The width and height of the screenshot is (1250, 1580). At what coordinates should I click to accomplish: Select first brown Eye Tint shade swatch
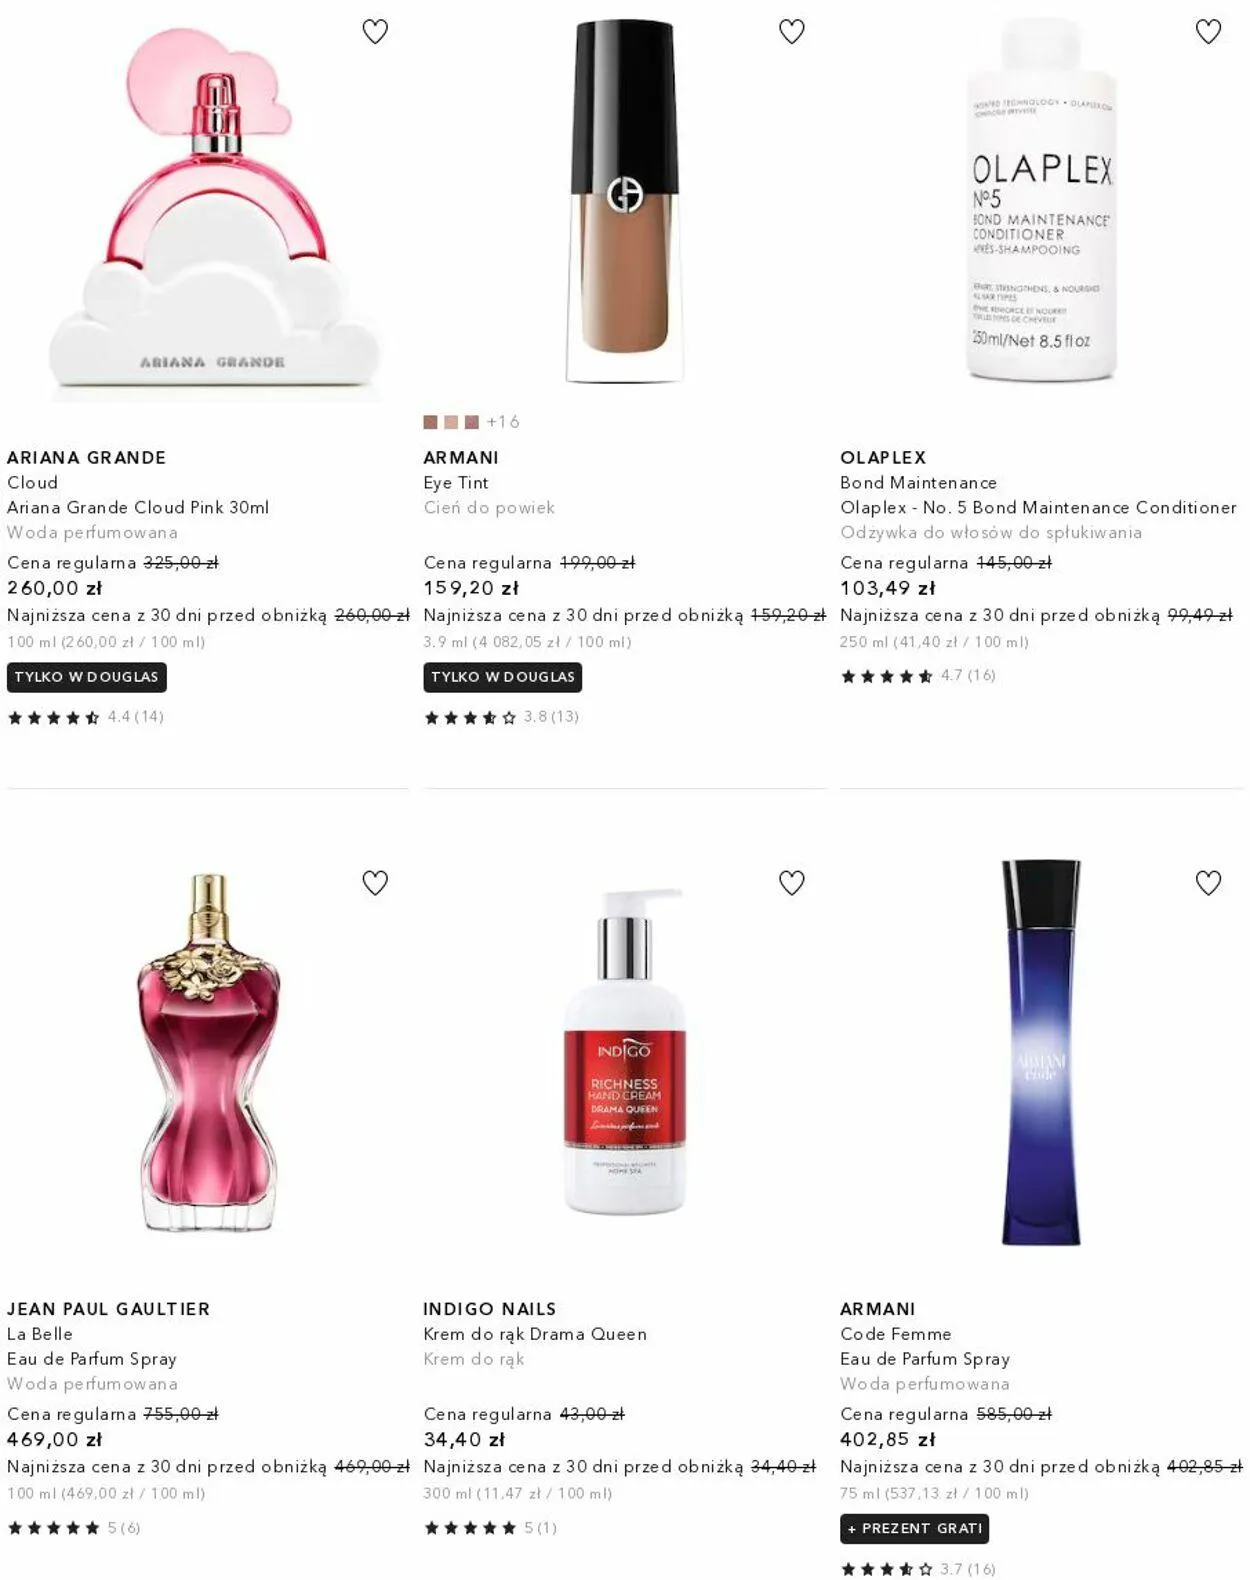coord(430,422)
